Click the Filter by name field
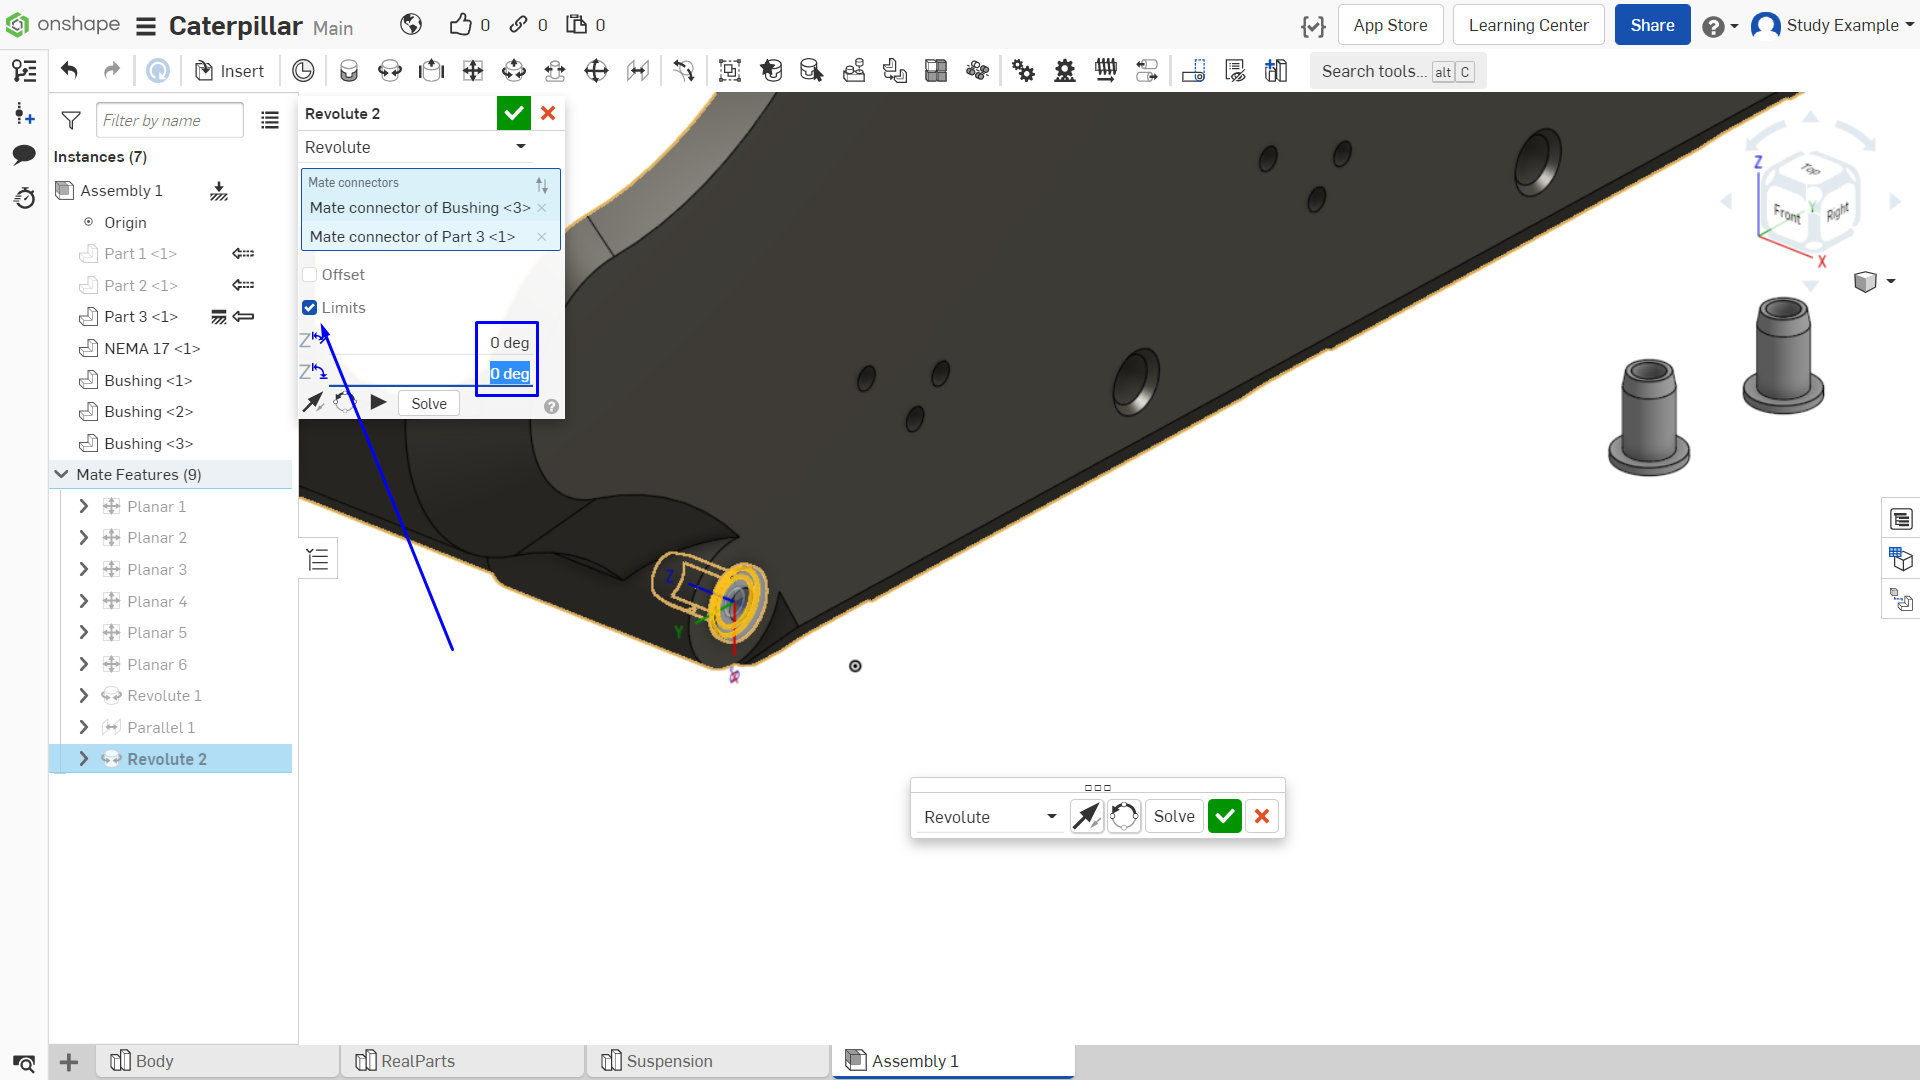Image resolution: width=1920 pixels, height=1080 pixels. coord(170,120)
